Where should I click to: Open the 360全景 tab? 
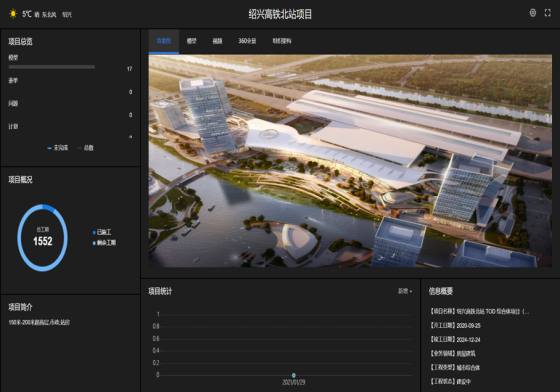[247, 41]
